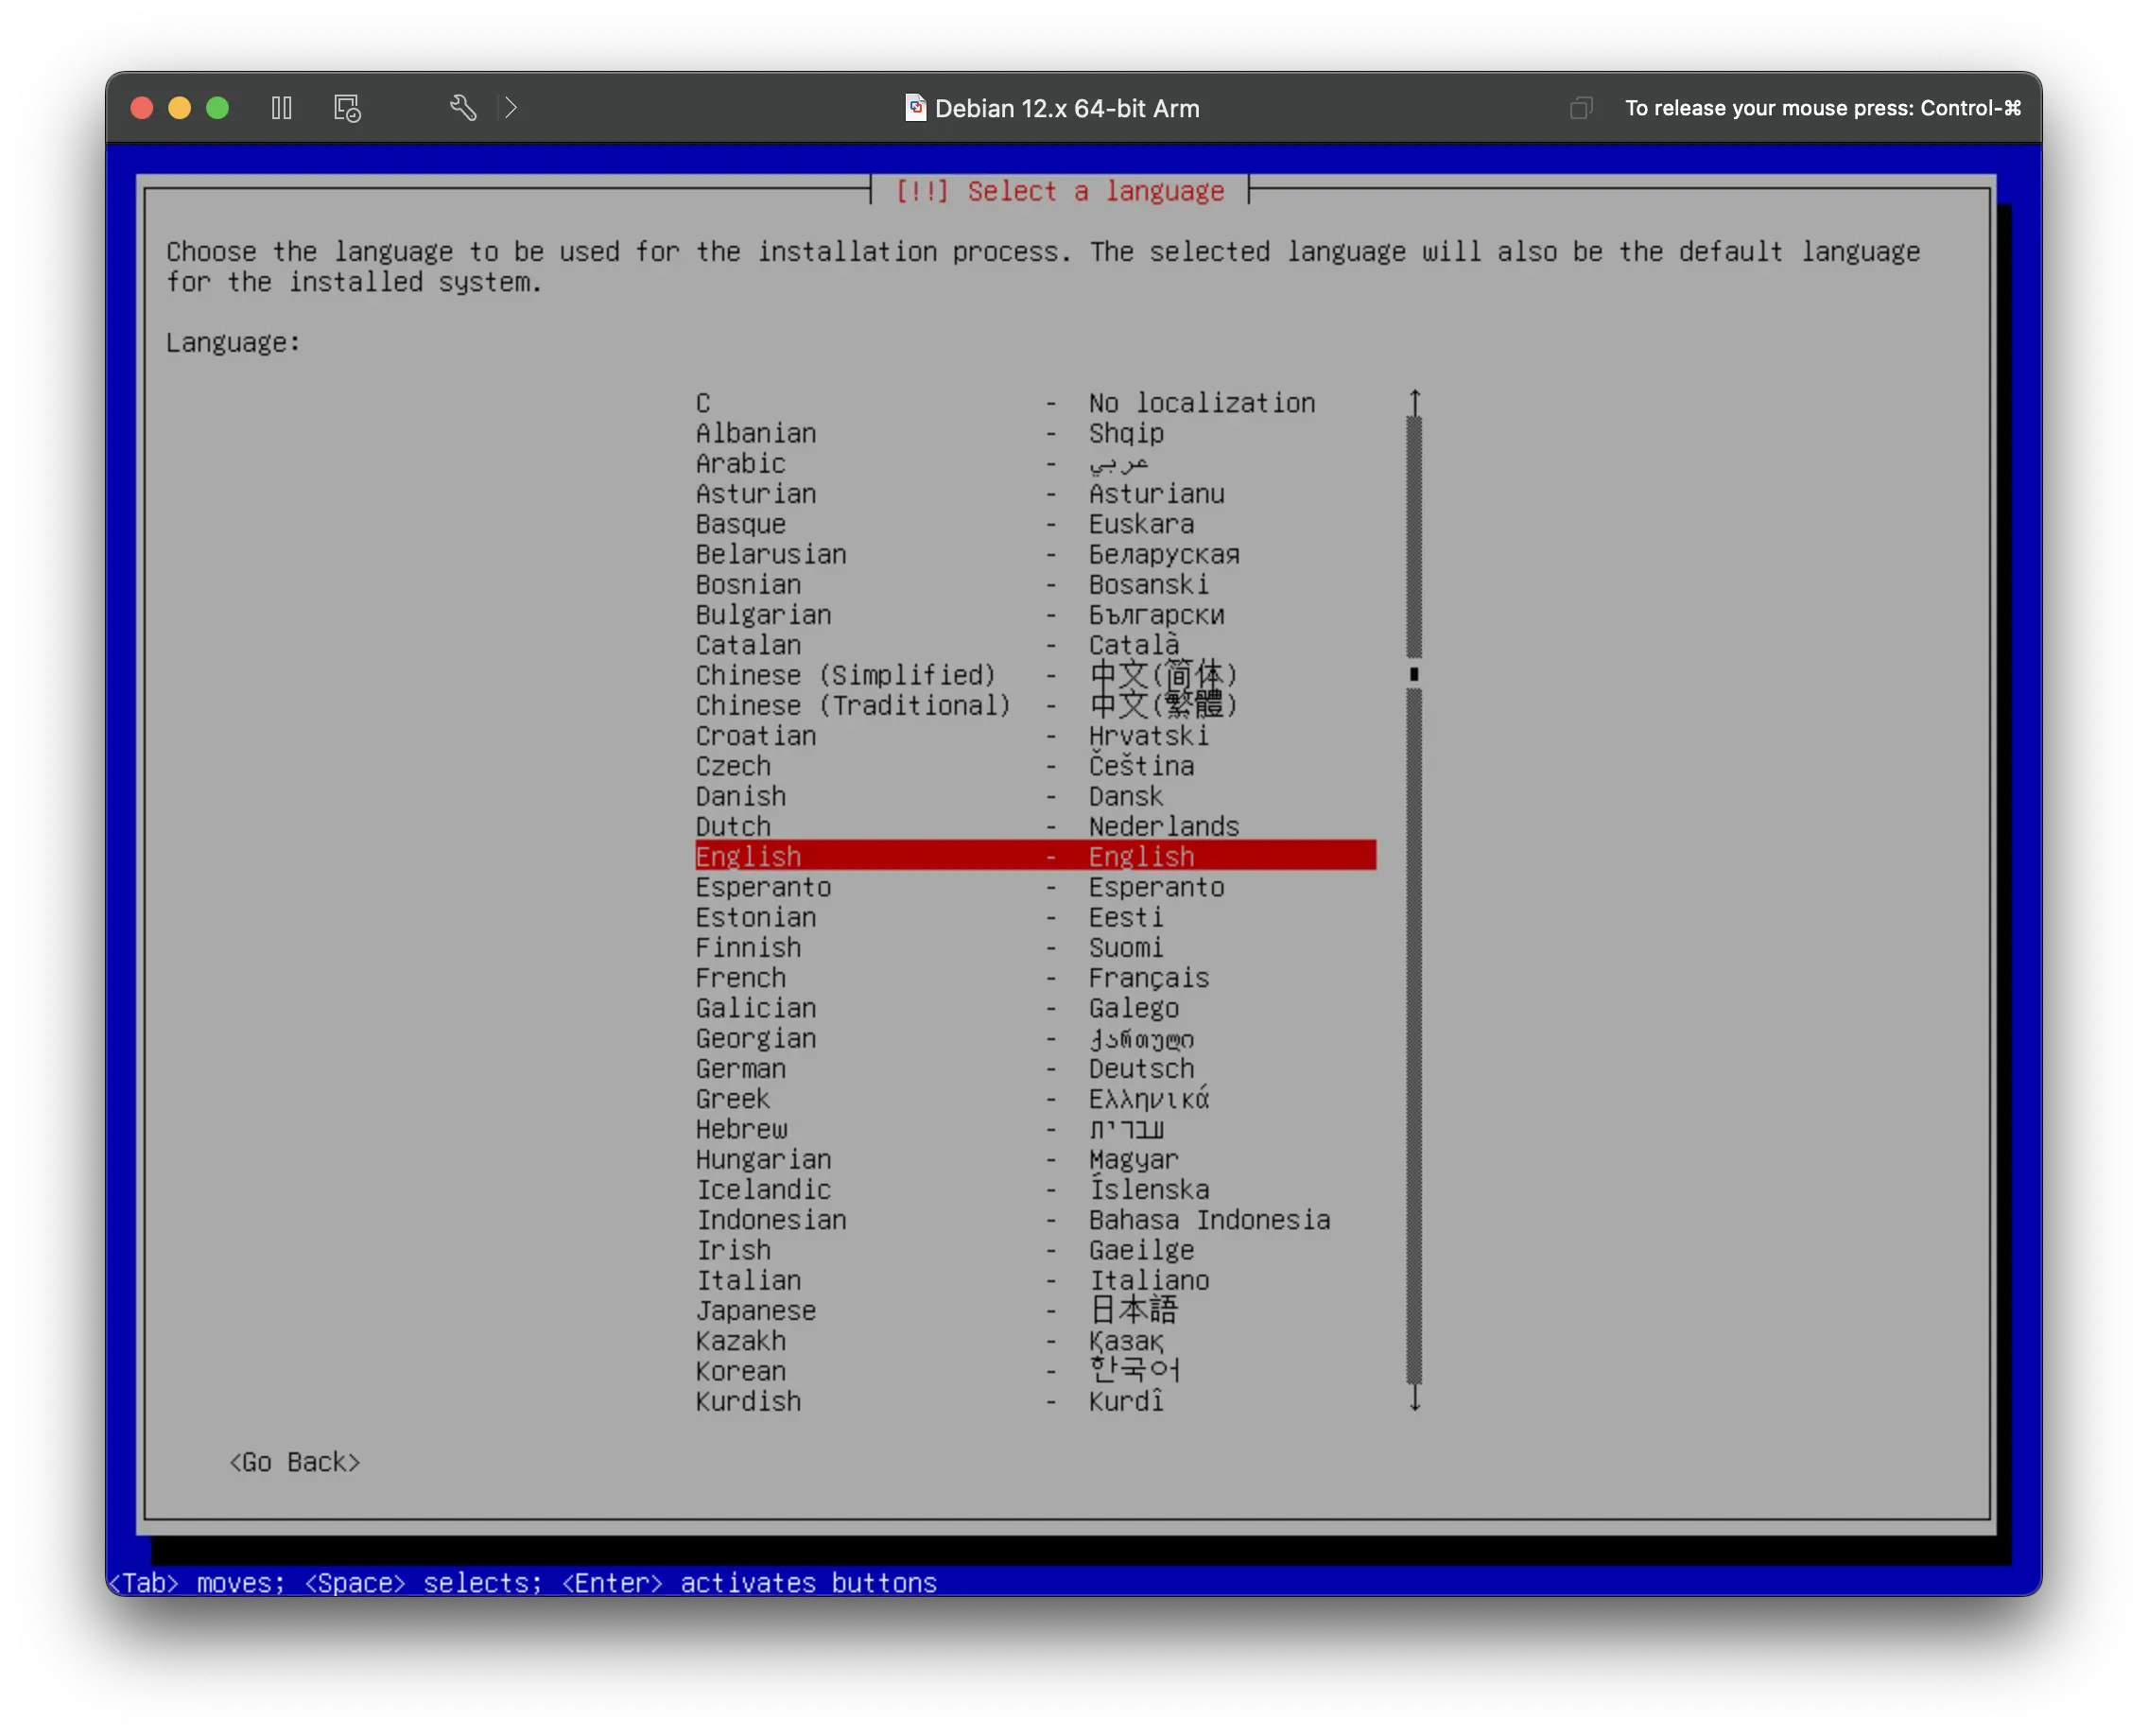The height and width of the screenshot is (1736, 2148).
Task: Select the Hebrew language row
Action: click(x=1036, y=1129)
